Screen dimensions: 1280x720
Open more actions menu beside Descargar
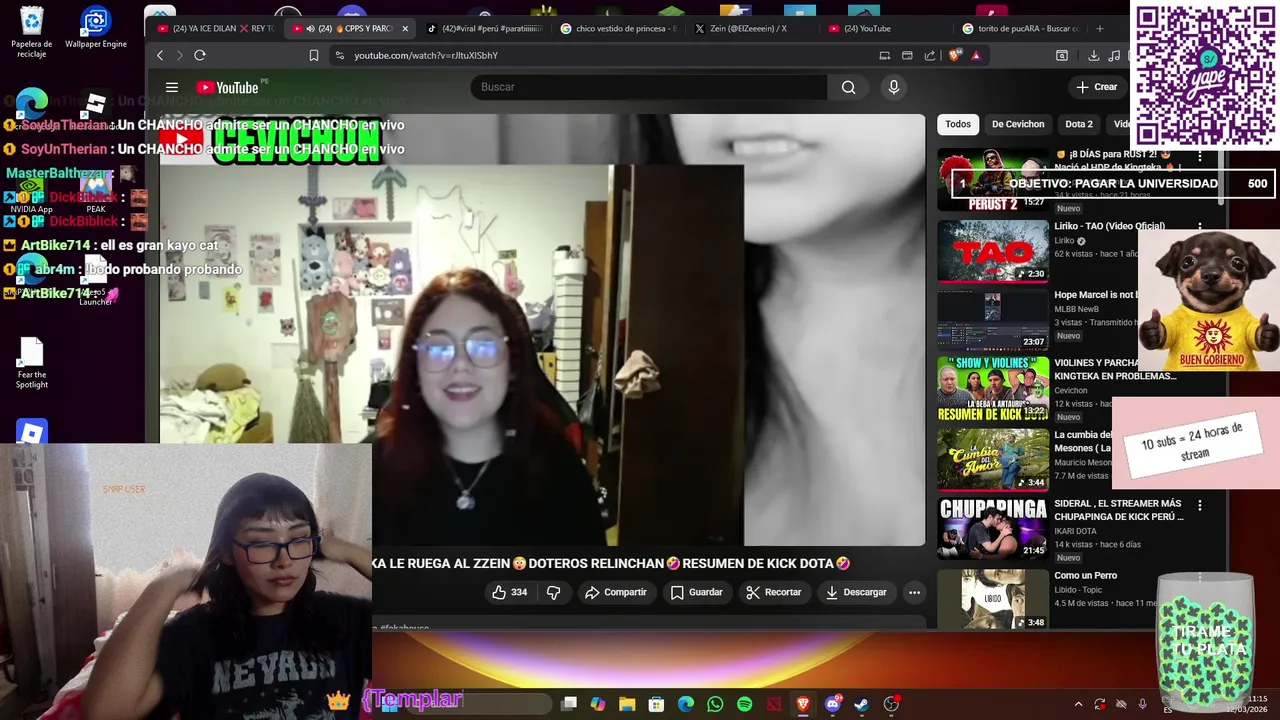point(914,592)
